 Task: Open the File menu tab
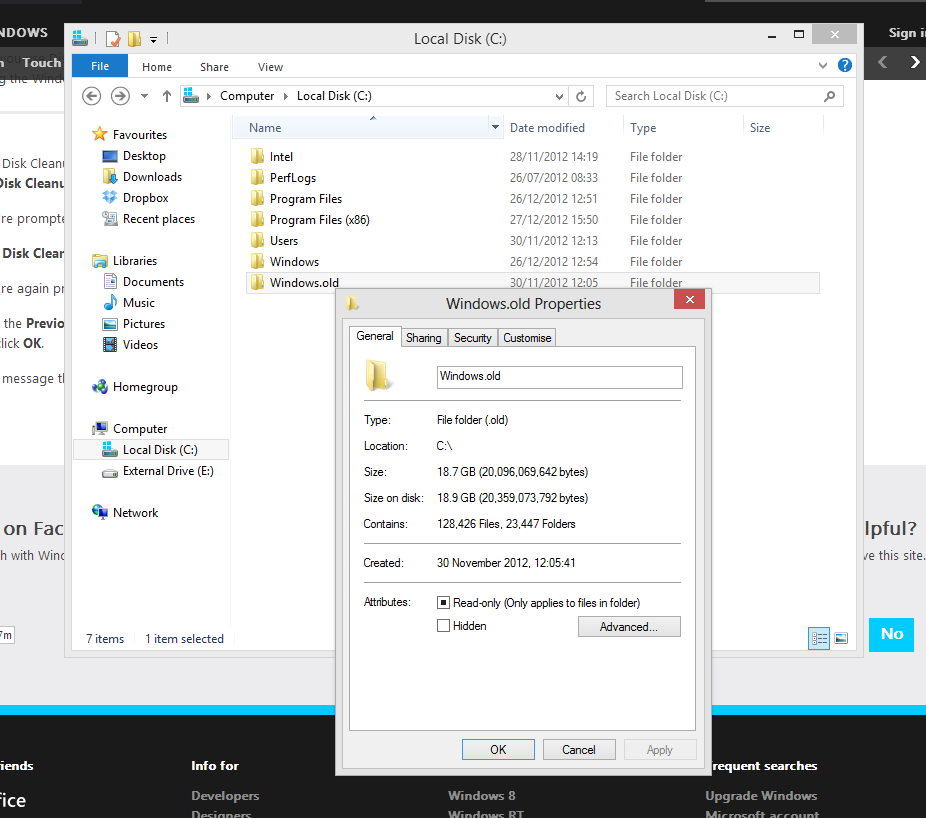coord(100,66)
